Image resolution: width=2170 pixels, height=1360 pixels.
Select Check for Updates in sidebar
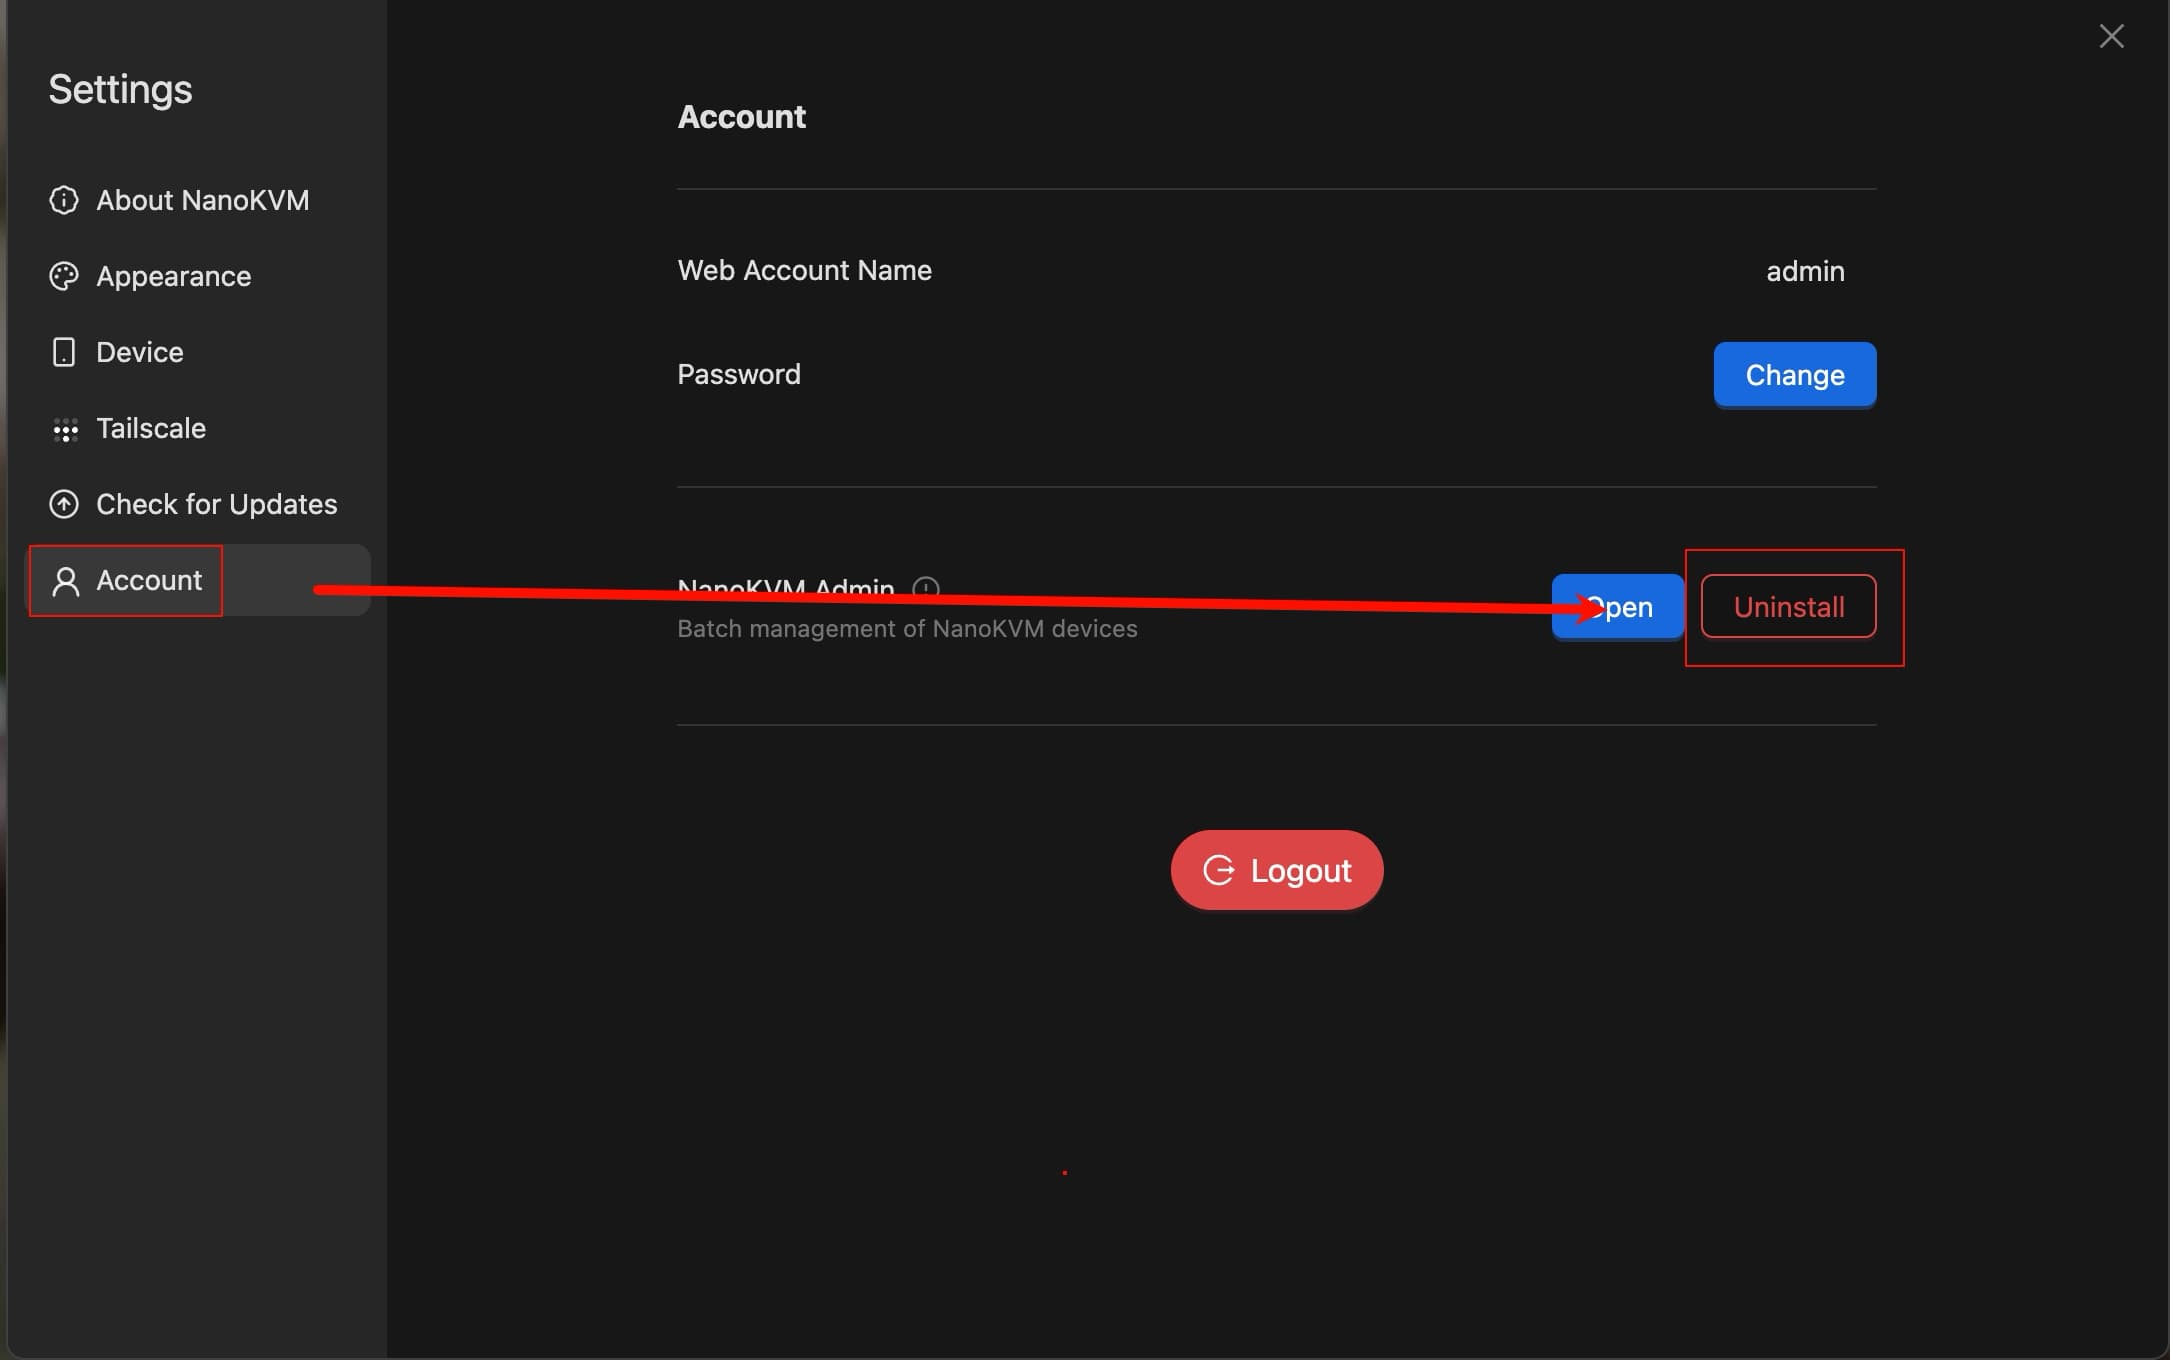[216, 504]
